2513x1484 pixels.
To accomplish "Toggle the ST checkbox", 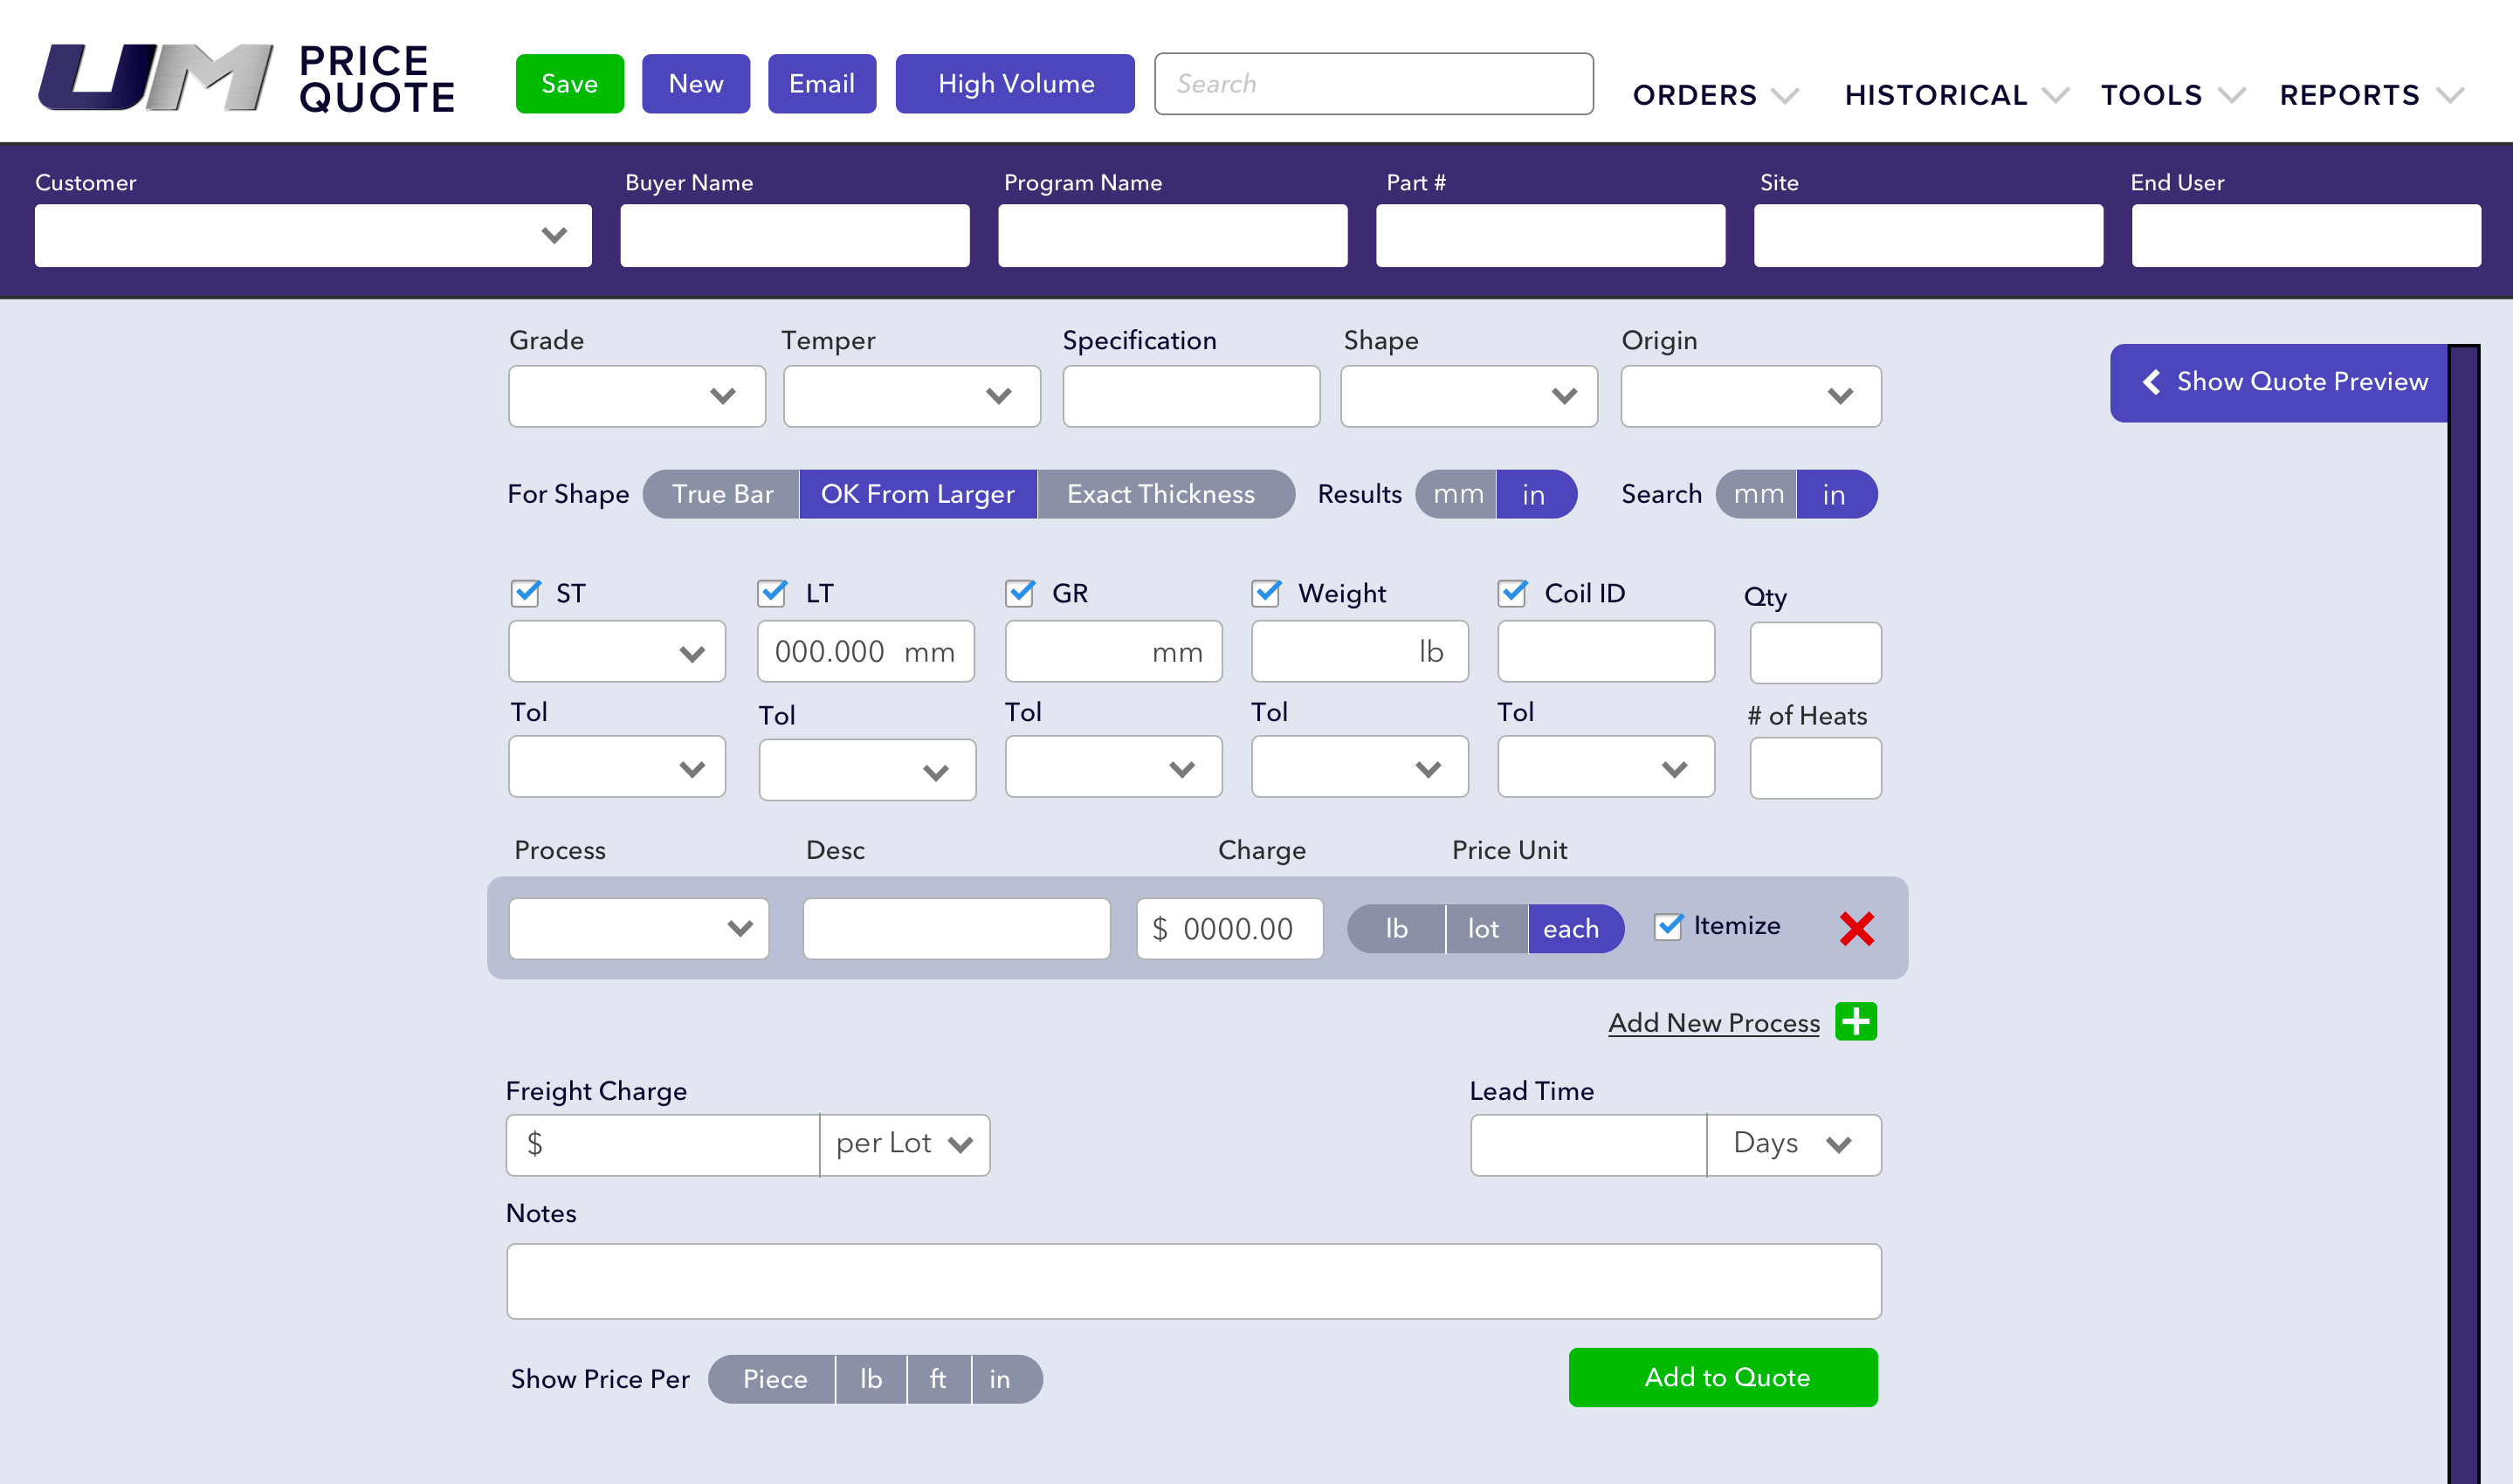I will pos(526,593).
